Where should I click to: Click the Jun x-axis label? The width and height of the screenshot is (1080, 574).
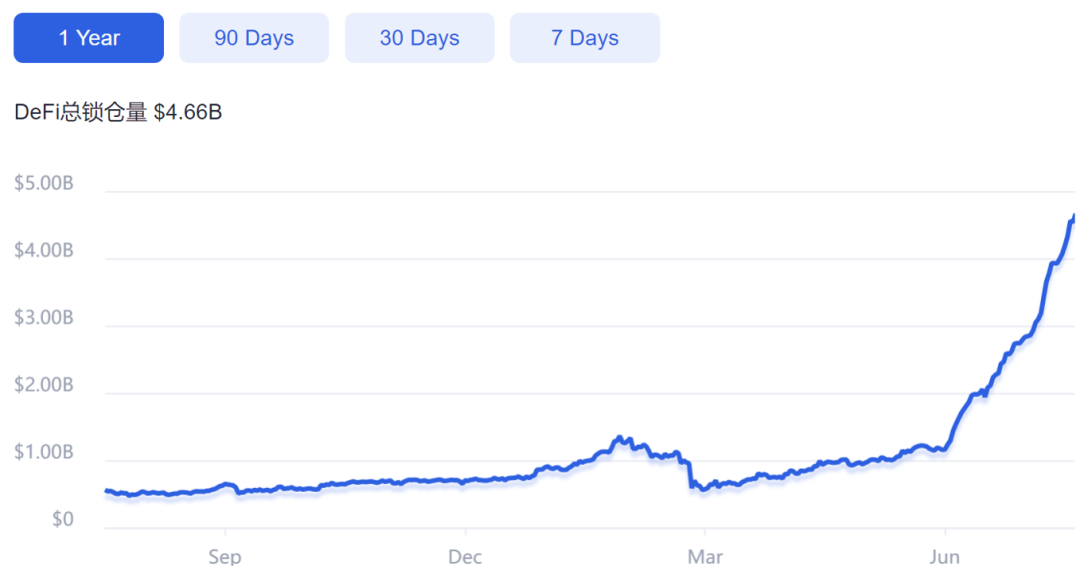click(944, 557)
